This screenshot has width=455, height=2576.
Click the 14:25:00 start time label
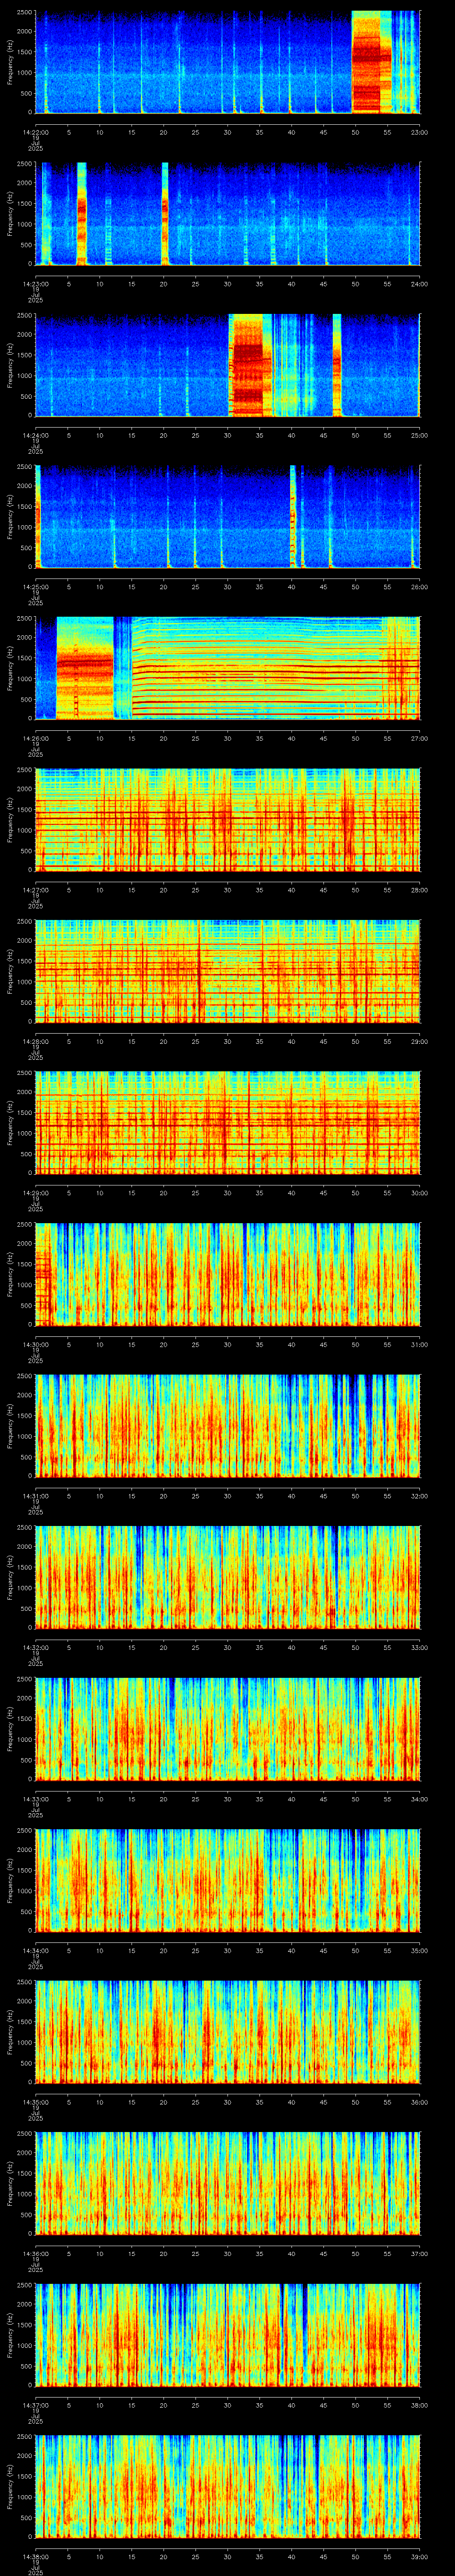35,586
